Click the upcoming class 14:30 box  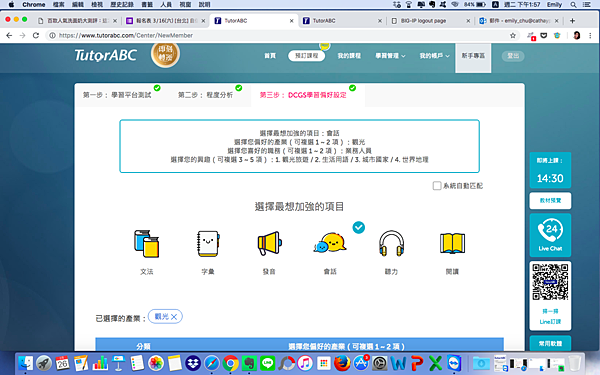coord(550,170)
